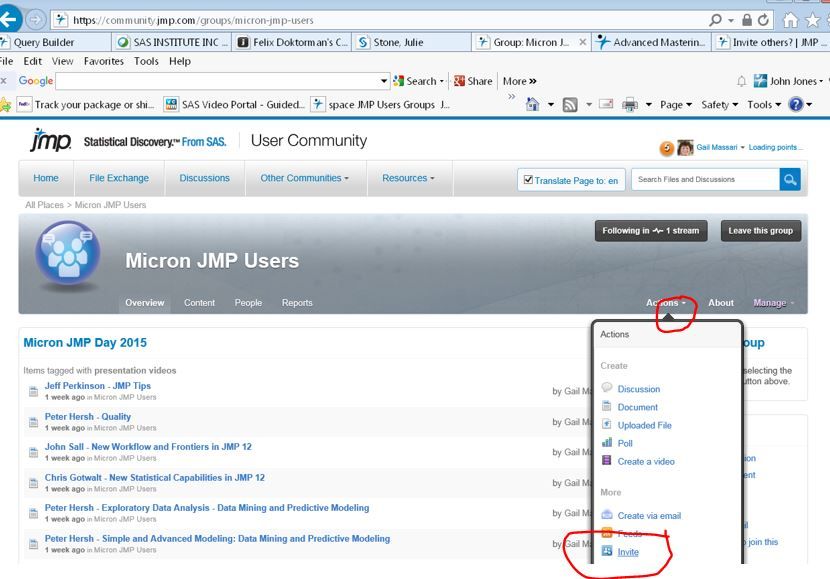Close the Group: Micron J... tab
The width and height of the screenshot is (830, 579).
(582, 42)
